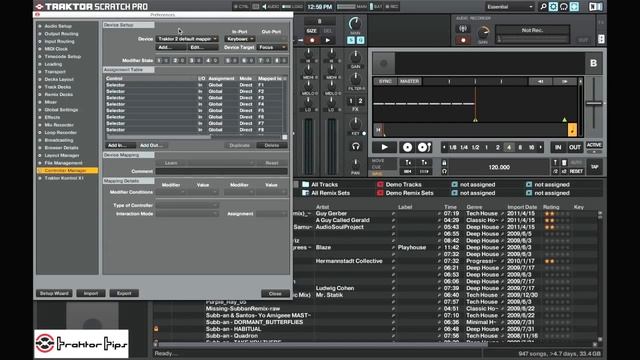Toggle the loop ACTIVE button
640x360 pixels.
pos(594,145)
